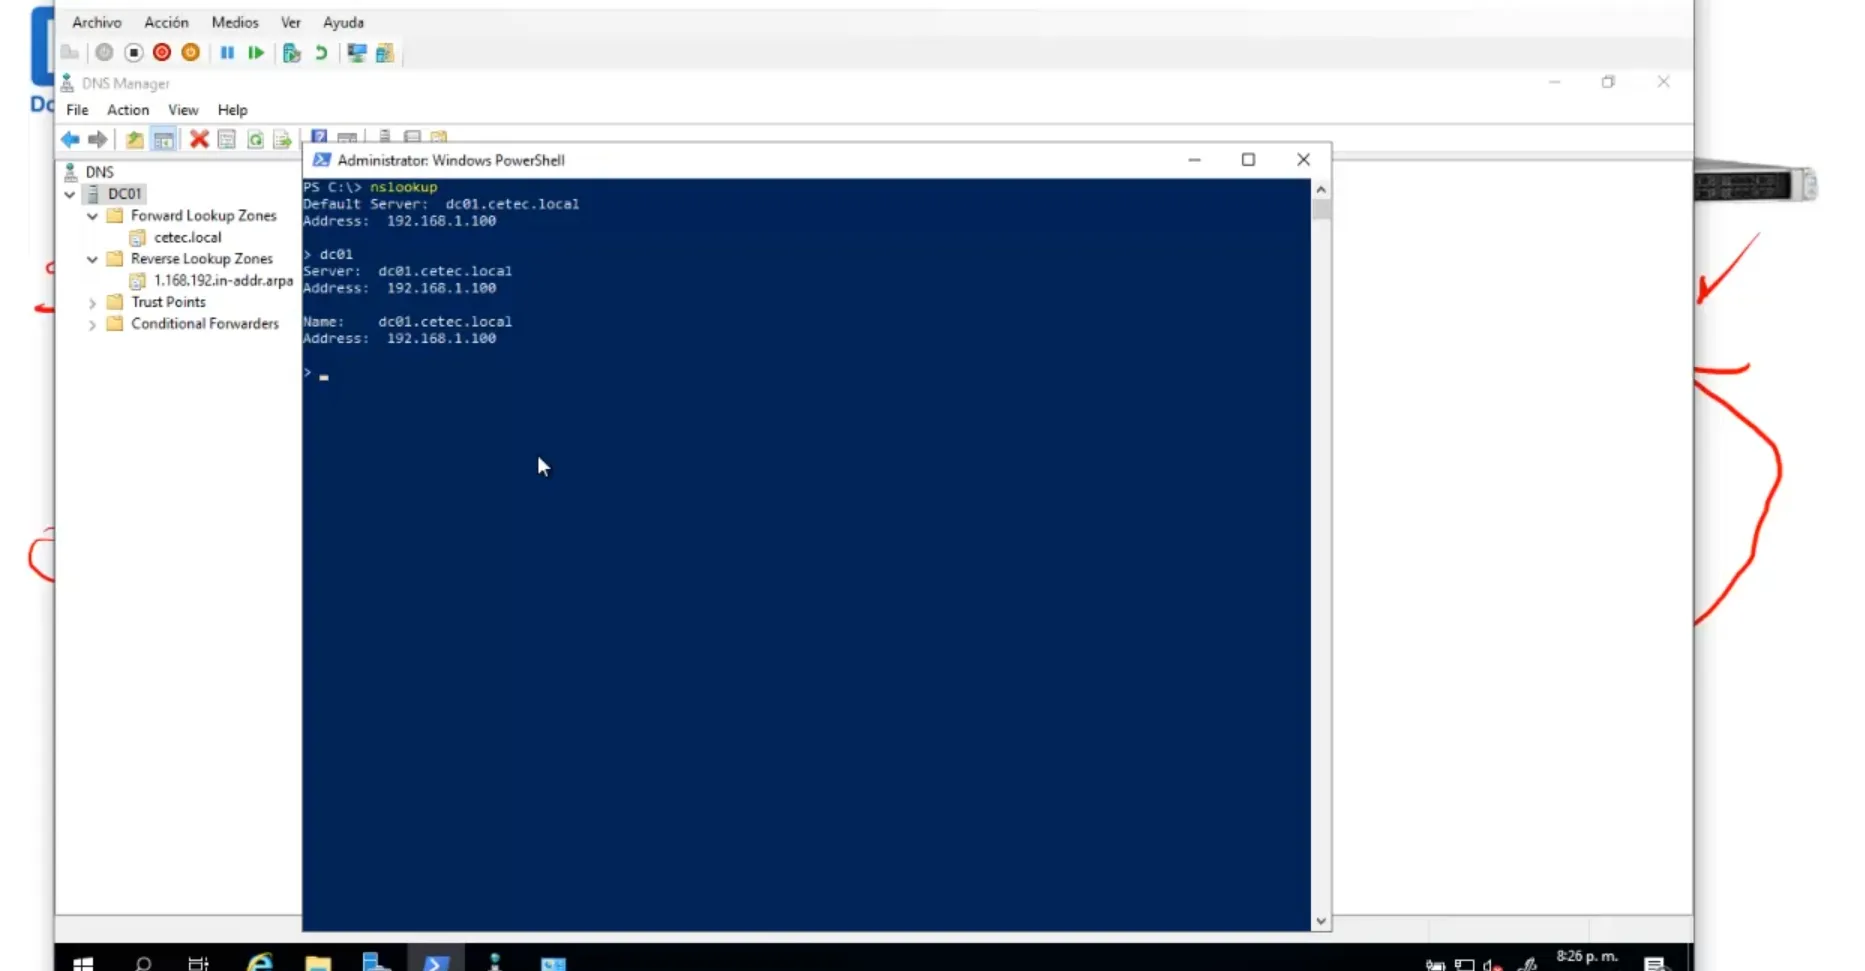Click the PowerShell scrollbar down arrow

coord(1321,921)
